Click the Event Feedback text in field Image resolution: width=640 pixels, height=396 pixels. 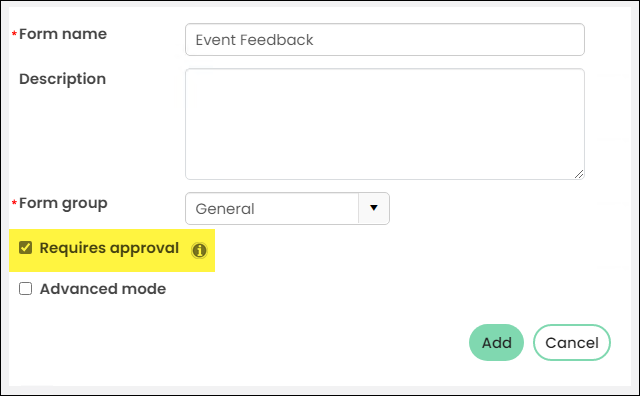(x=254, y=40)
